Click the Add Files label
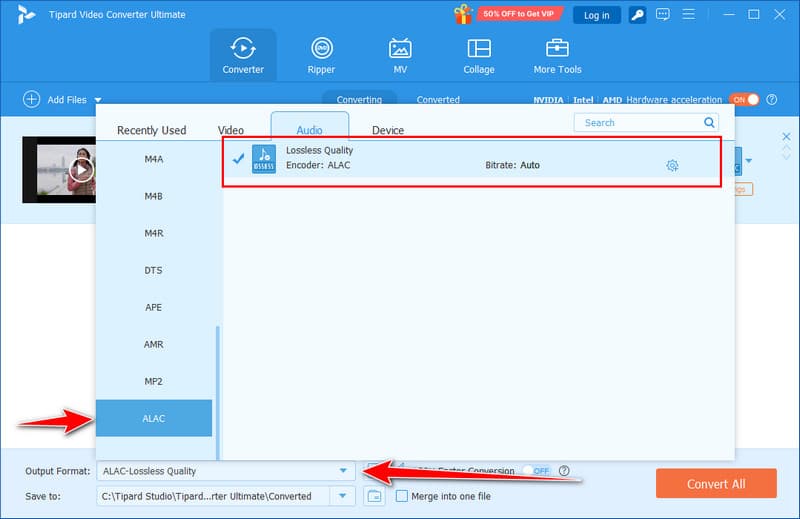This screenshot has width=800, height=519. (67, 100)
